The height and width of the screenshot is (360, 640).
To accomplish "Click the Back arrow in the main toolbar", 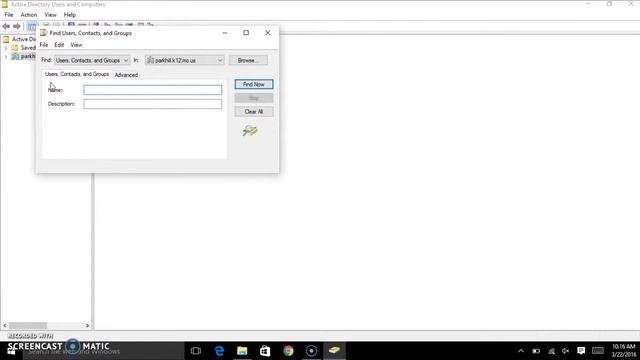I will click(x=6, y=26).
